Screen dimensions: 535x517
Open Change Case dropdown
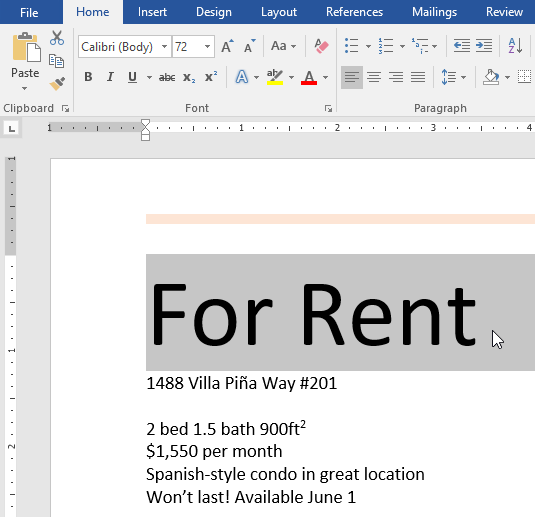click(283, 46)
